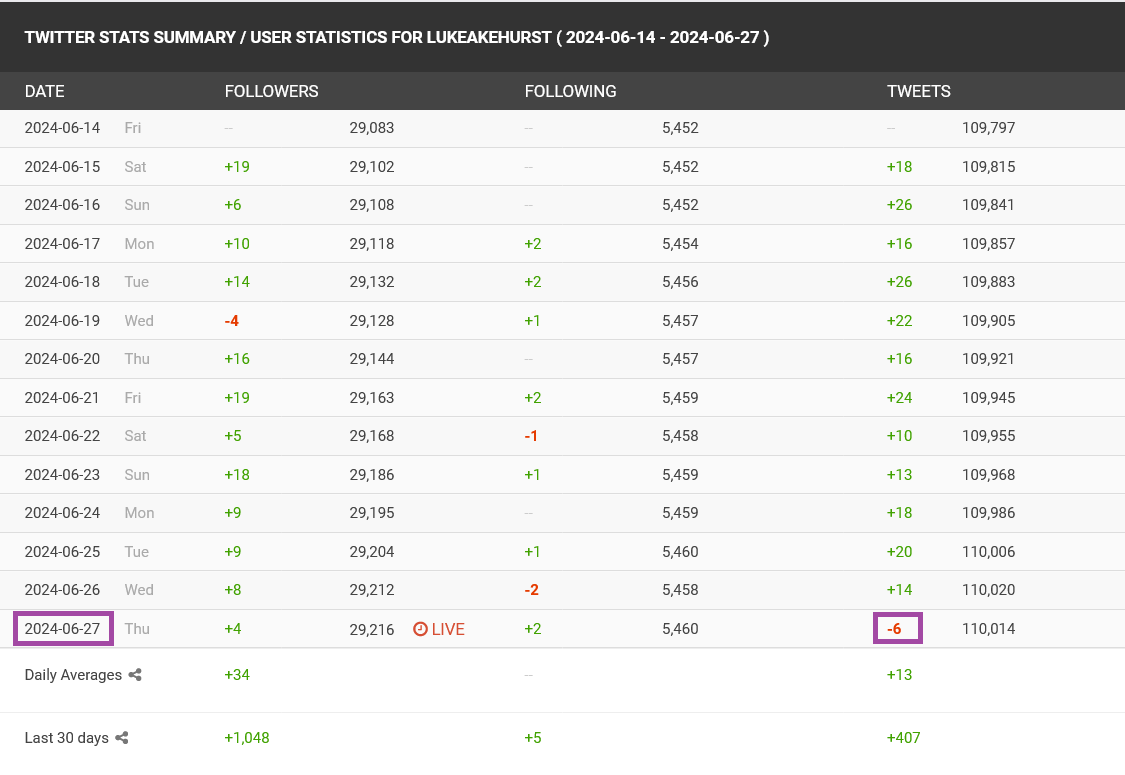Click the follower count 29,168
Image resolution: width=1125 pixels, height=775 pixels.
(x=372, y=436)
